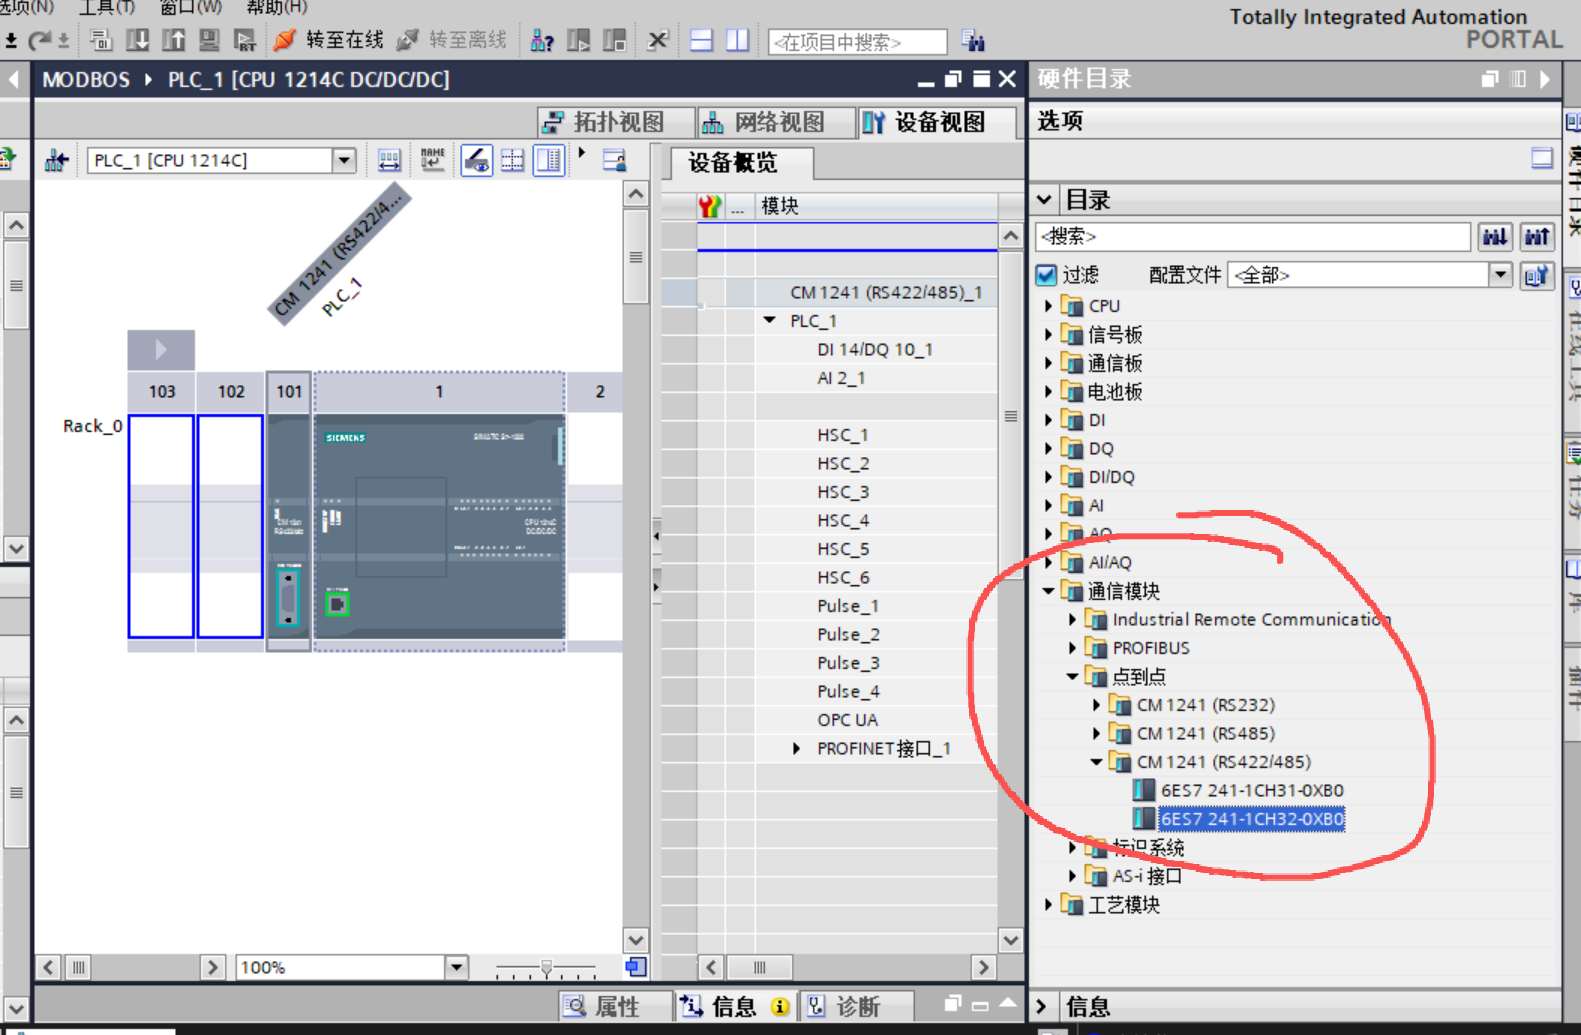
Task: Click the cross-reference X icon
Action: click(x=657, y=40)
